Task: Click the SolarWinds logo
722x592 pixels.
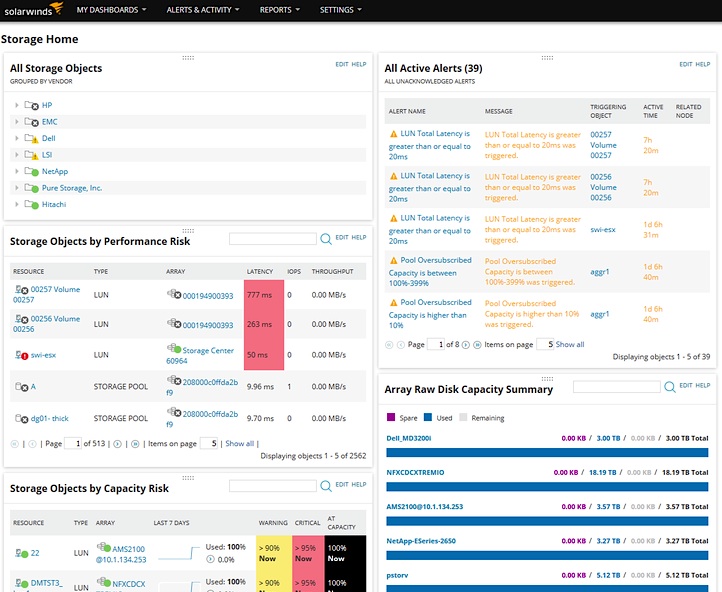Action: [32, 10]
